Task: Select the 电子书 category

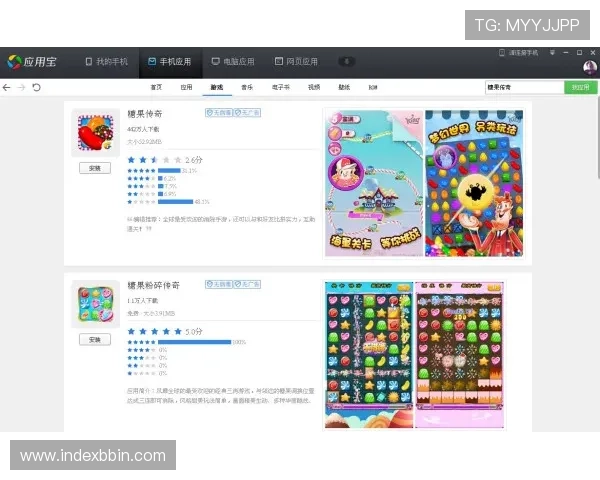Action: (x=280, y=87)
